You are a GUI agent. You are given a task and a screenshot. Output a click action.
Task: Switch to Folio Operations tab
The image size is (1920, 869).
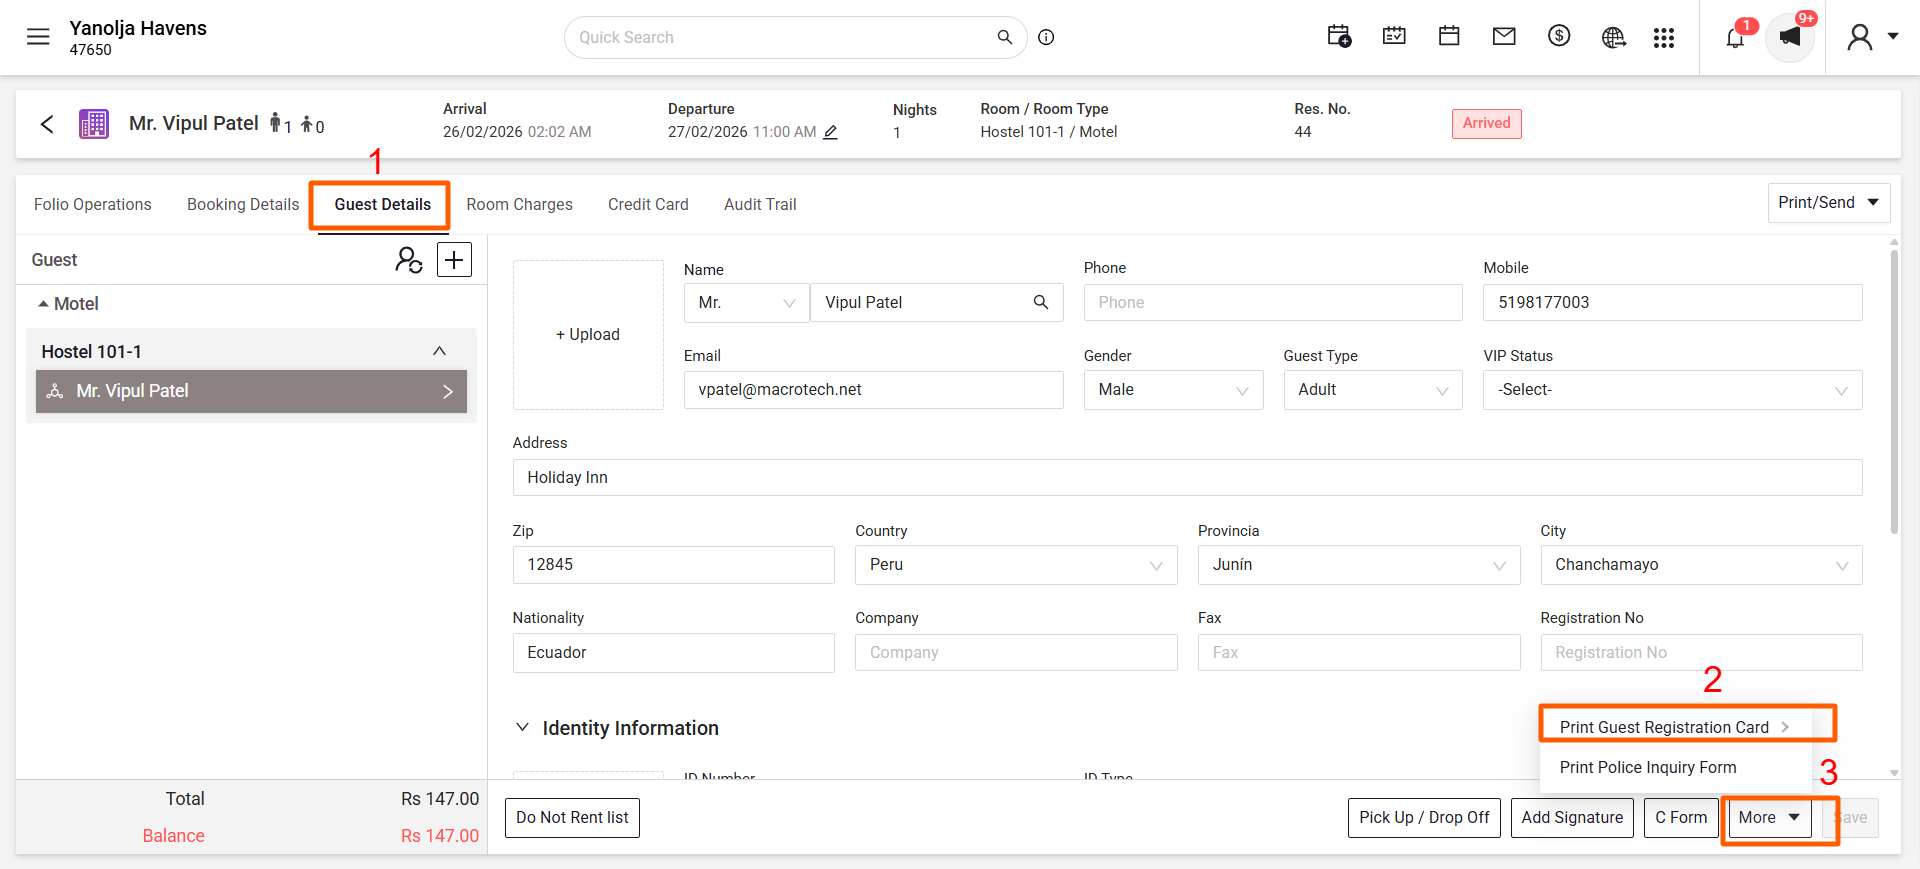coord(93,205)
